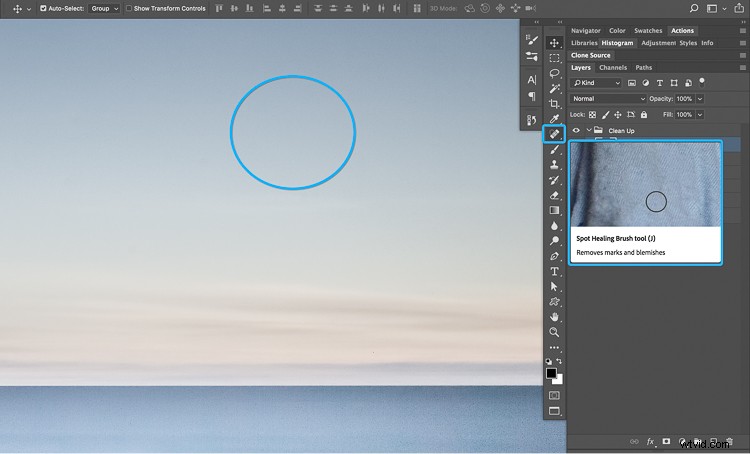The height and width of the screenshot is (454, 750).
Task: Open the Auto-Select Group dropdown
Action: tap(104, 8)
